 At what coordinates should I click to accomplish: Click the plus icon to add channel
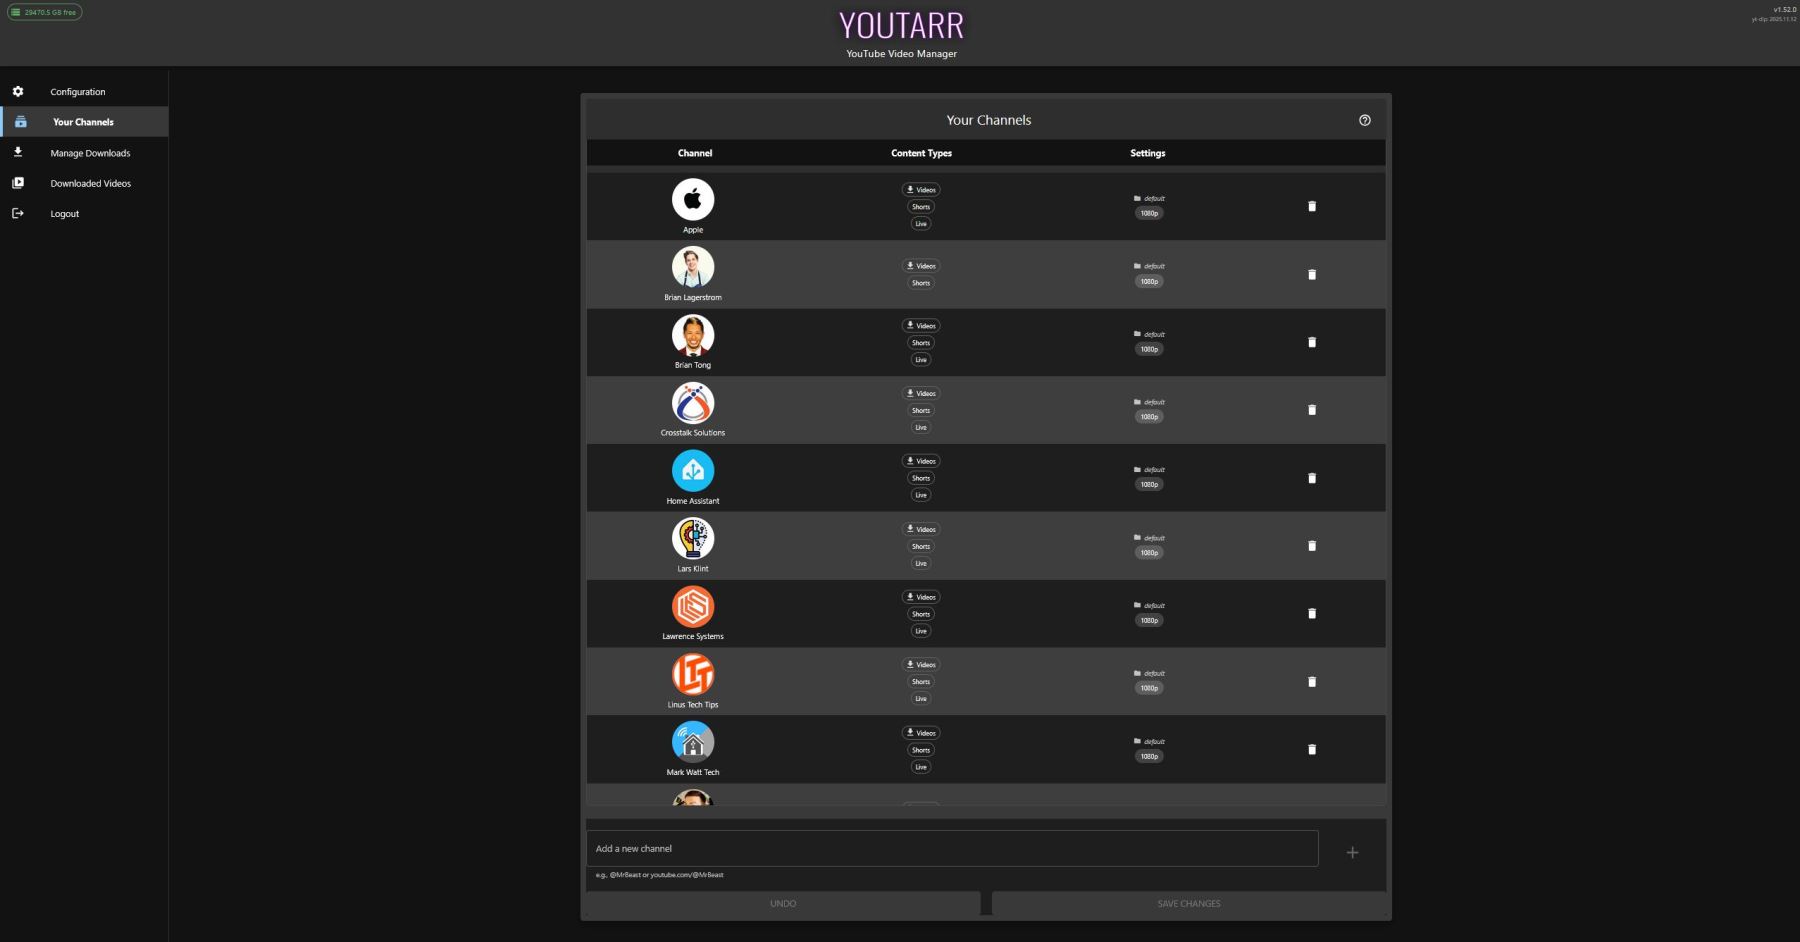1352,852
